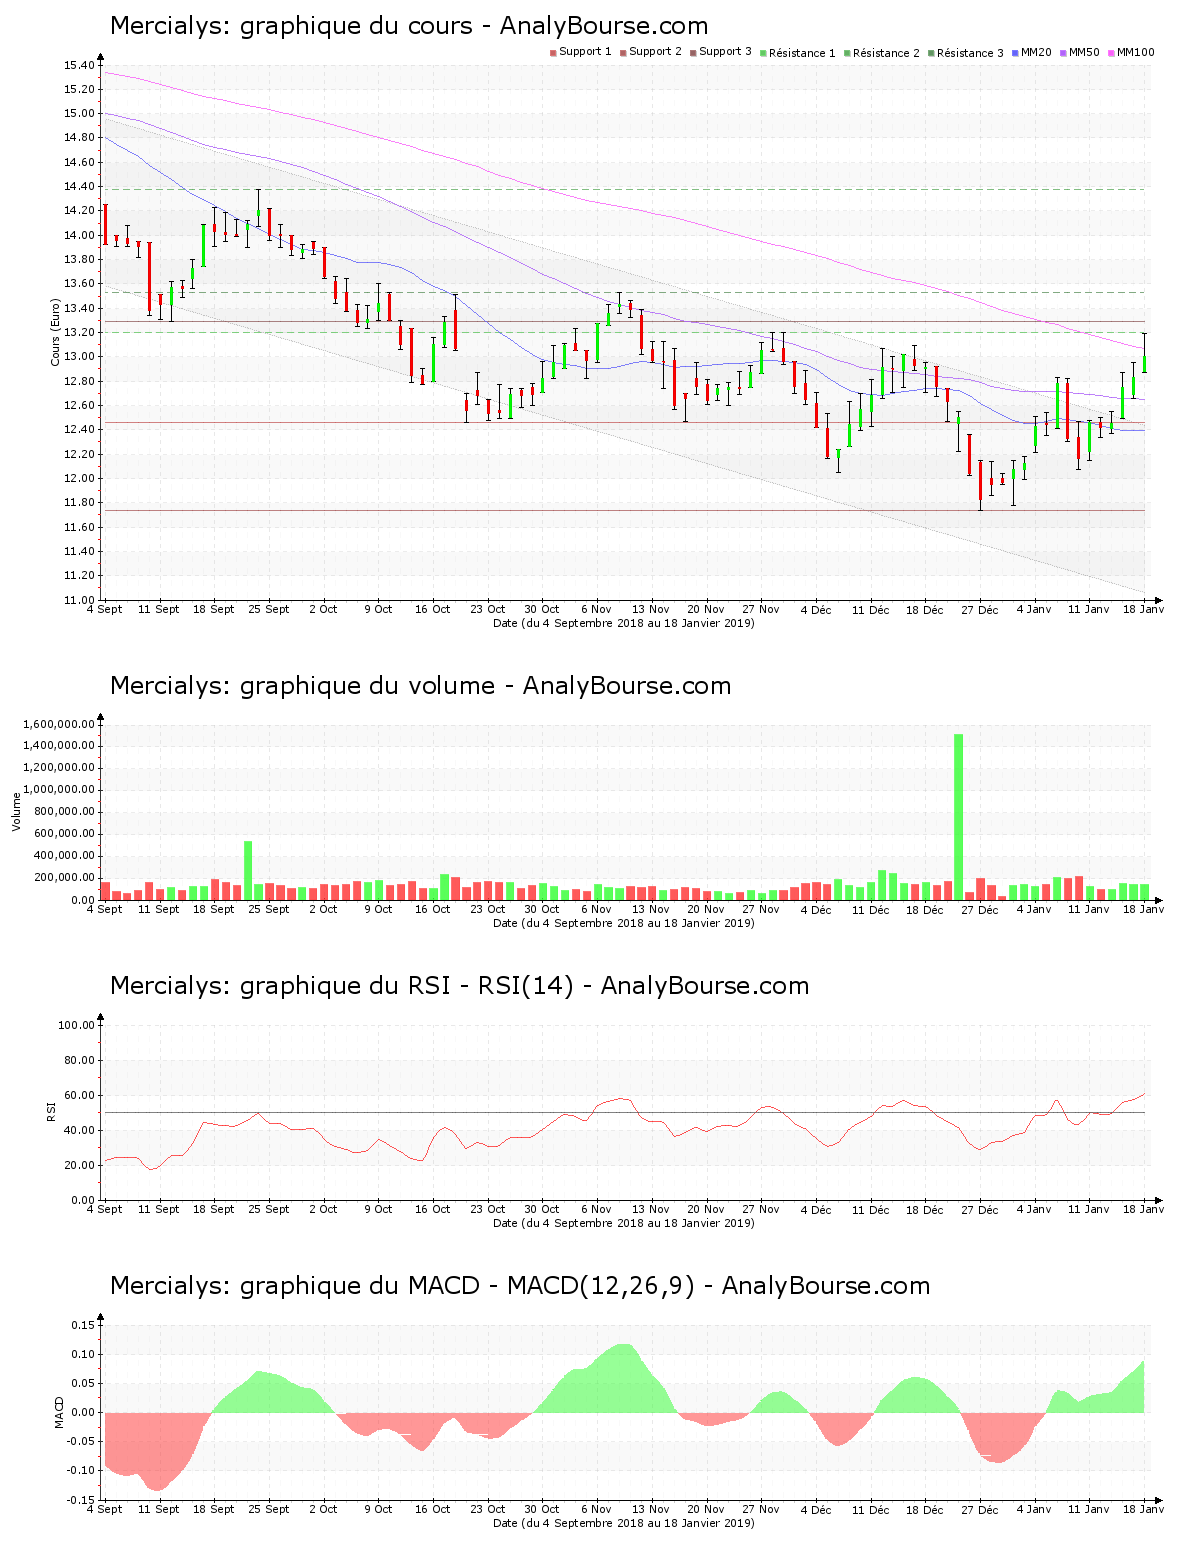Select the 'Résistance 1' legend label
1200x1550 pixels.
(x=802, y=52)
